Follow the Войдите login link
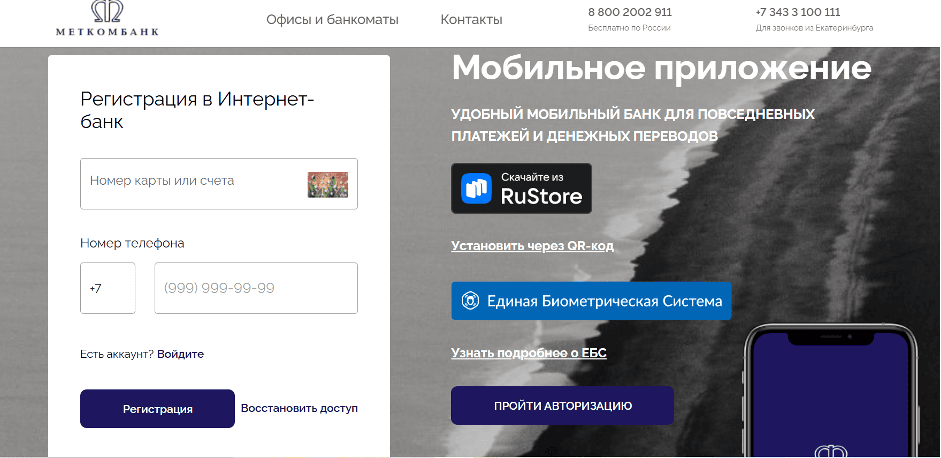This screenshot has width=941, height=458. tap(180, 354)
